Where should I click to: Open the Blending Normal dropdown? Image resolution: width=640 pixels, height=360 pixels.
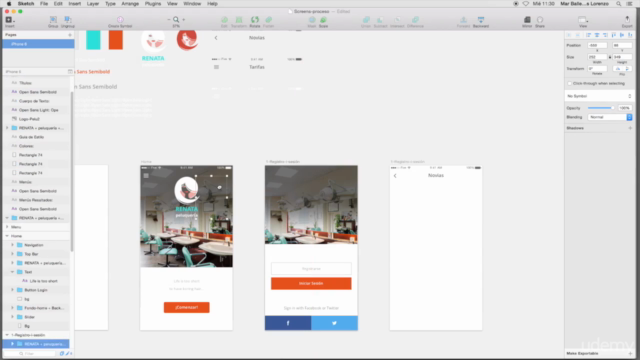(610, 117)
